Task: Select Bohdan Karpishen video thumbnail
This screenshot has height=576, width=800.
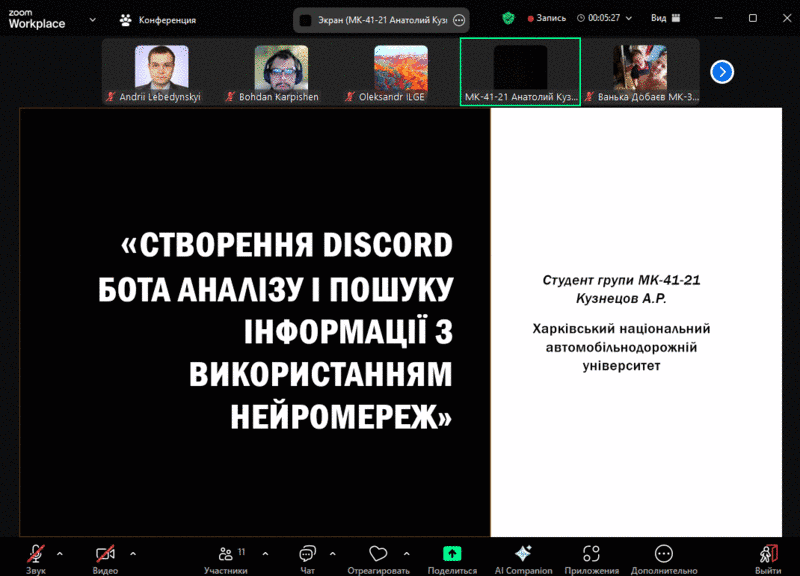Action: (281, 72)
